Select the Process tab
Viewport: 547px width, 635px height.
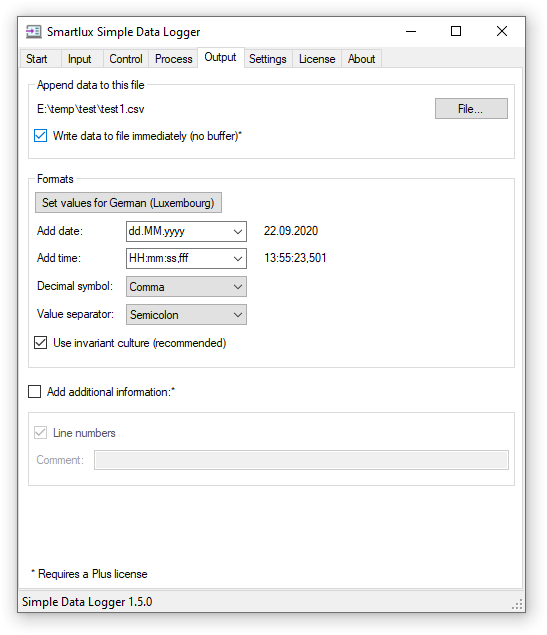point(174,59)
